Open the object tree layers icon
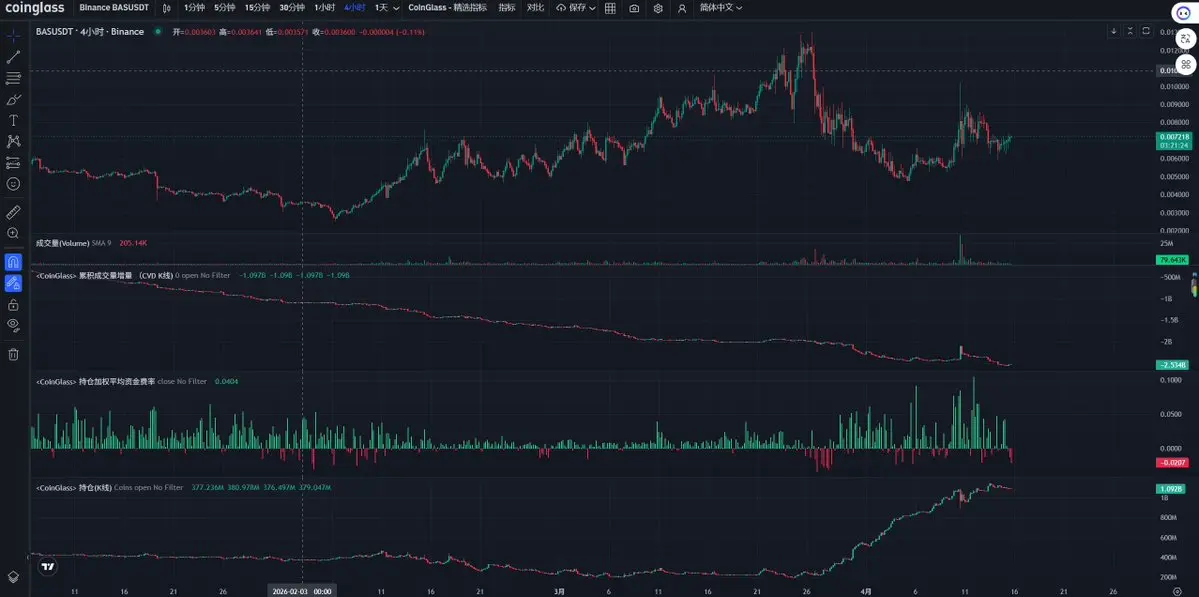Screen dimensions: 1199x597 13,577
